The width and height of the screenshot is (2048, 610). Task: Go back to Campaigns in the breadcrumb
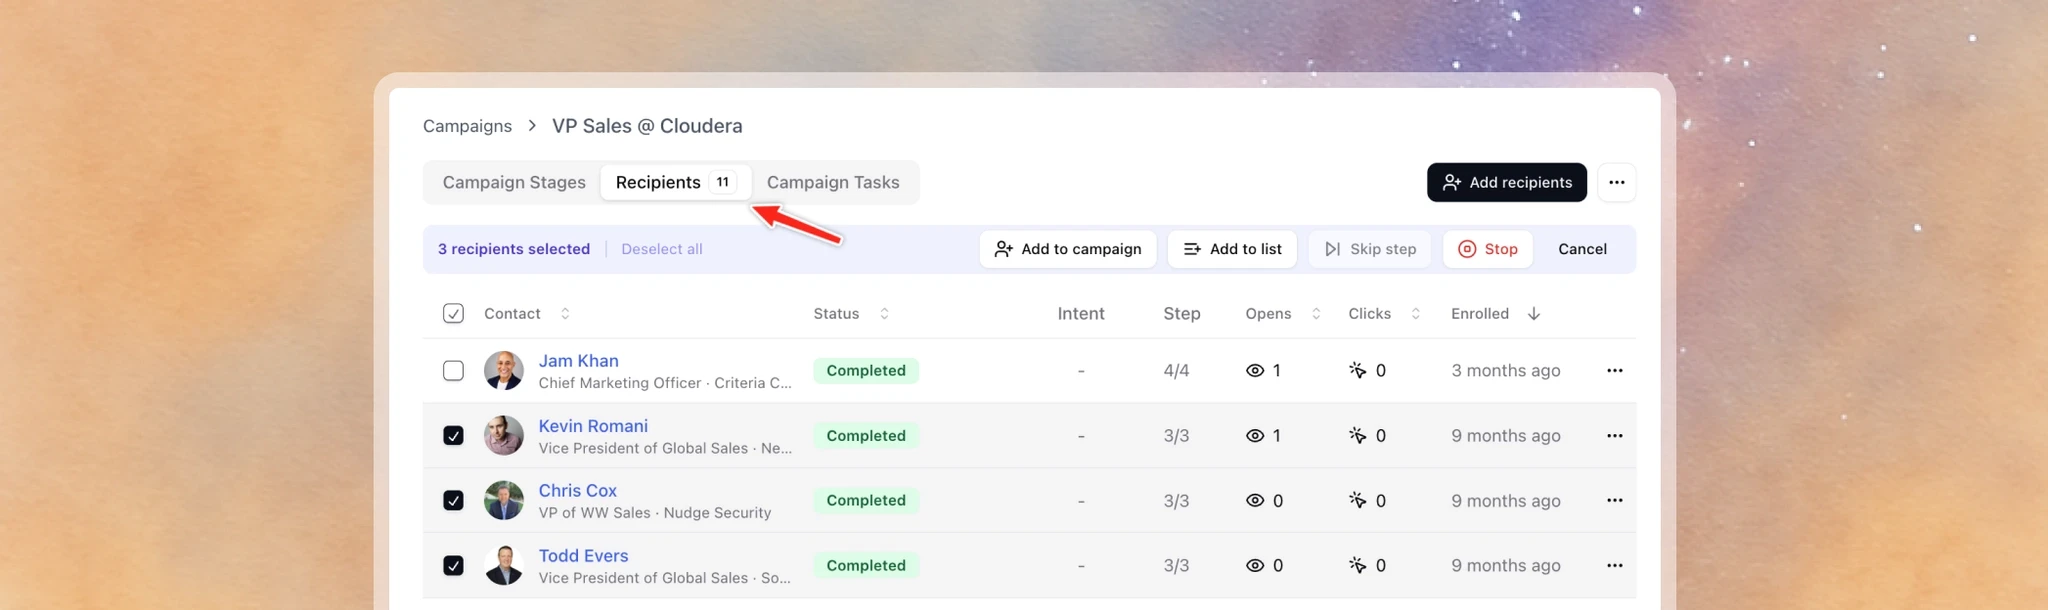pyautogui.click(x=467, y=126)
